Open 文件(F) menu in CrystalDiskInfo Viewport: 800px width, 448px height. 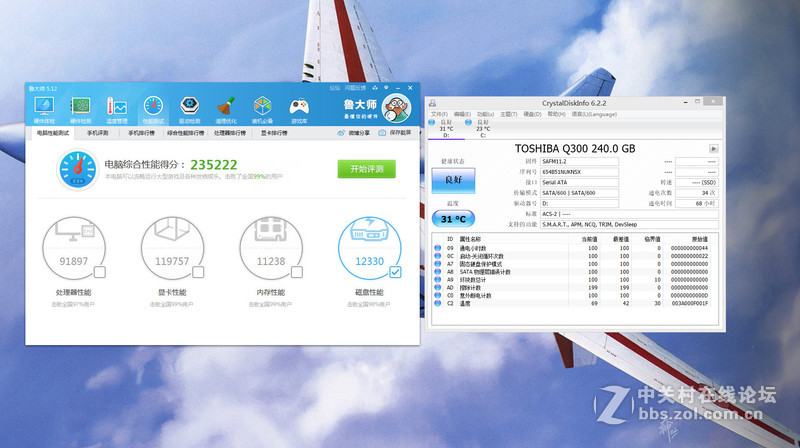(439, 114)
